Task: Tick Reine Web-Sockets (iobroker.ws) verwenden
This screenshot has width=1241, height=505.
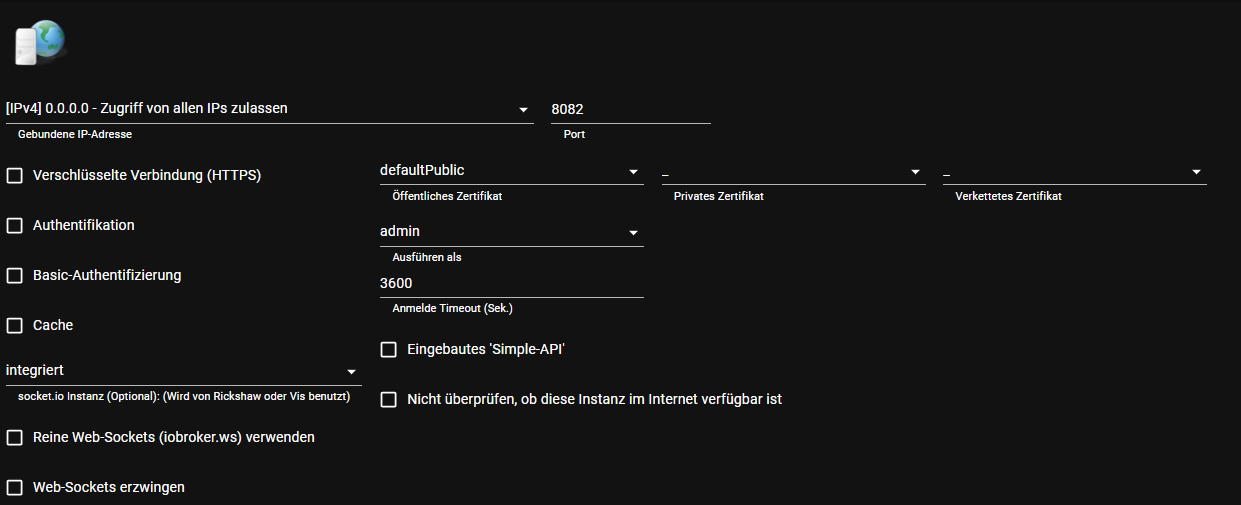Action: (x=15, y=438)
